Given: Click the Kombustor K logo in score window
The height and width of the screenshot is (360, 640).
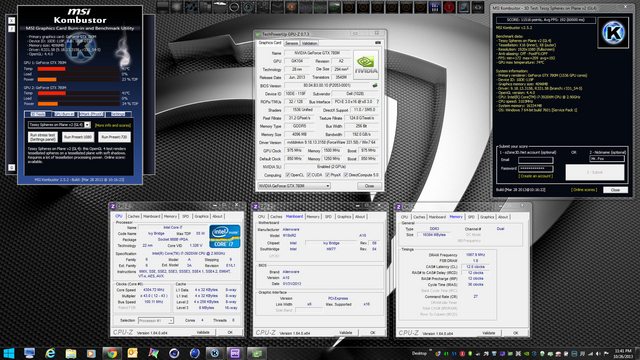Looking at the screenshot, I should coord(613,32).
